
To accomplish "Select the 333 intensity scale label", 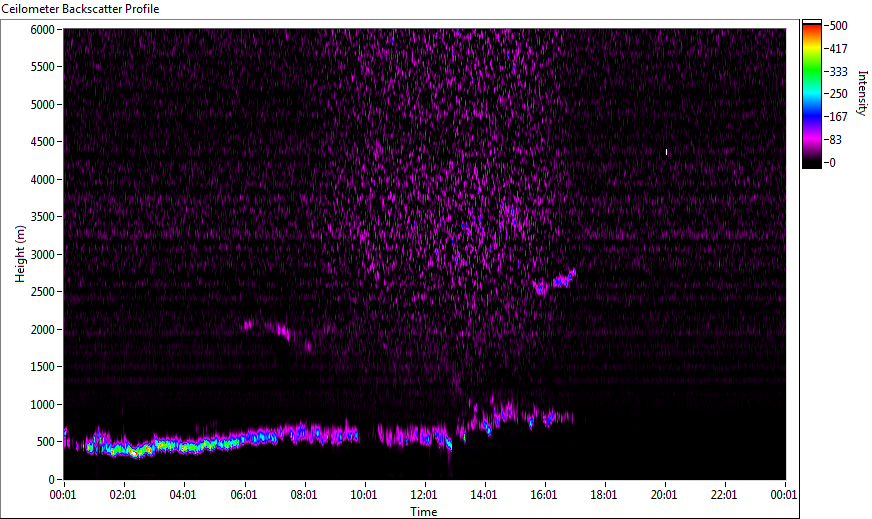I will click(x=838, y=71).
